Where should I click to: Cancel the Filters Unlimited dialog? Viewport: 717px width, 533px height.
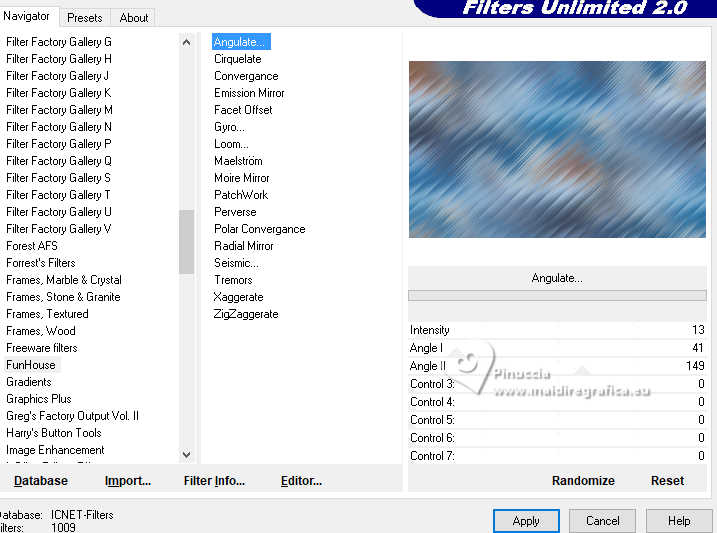(x=602, y=521)
